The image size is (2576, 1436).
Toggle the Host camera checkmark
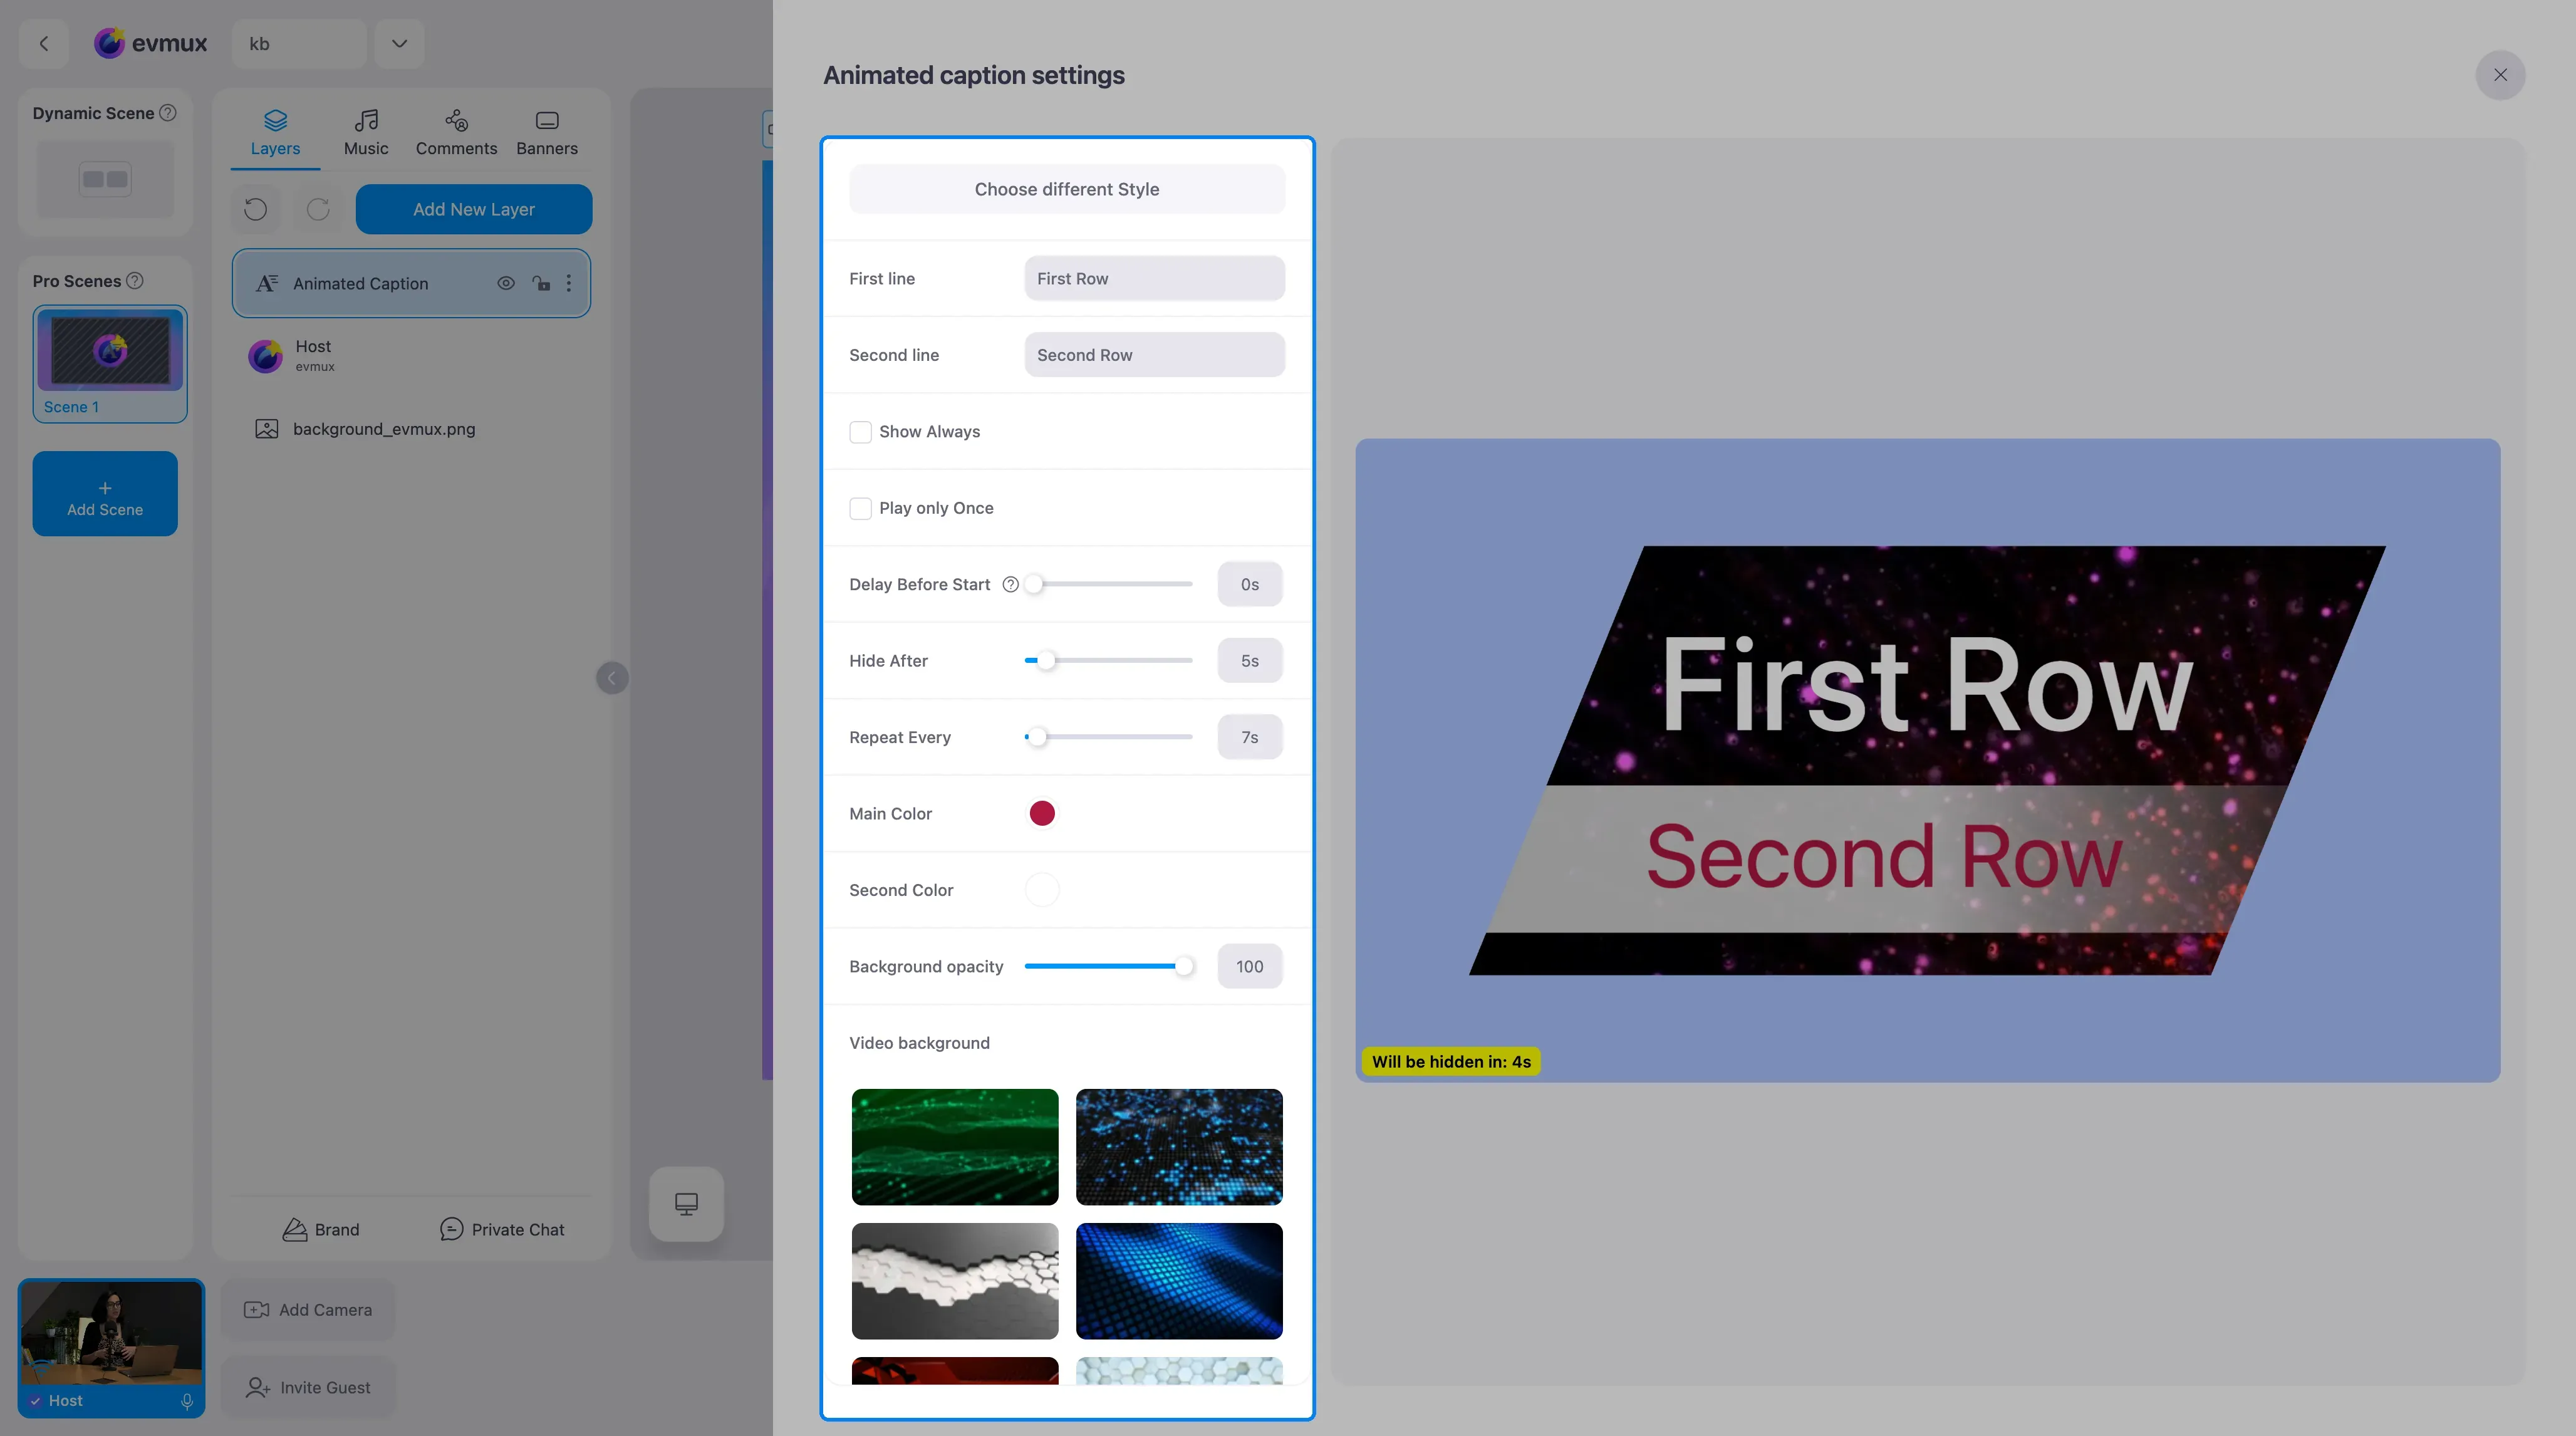(35, 1401)
